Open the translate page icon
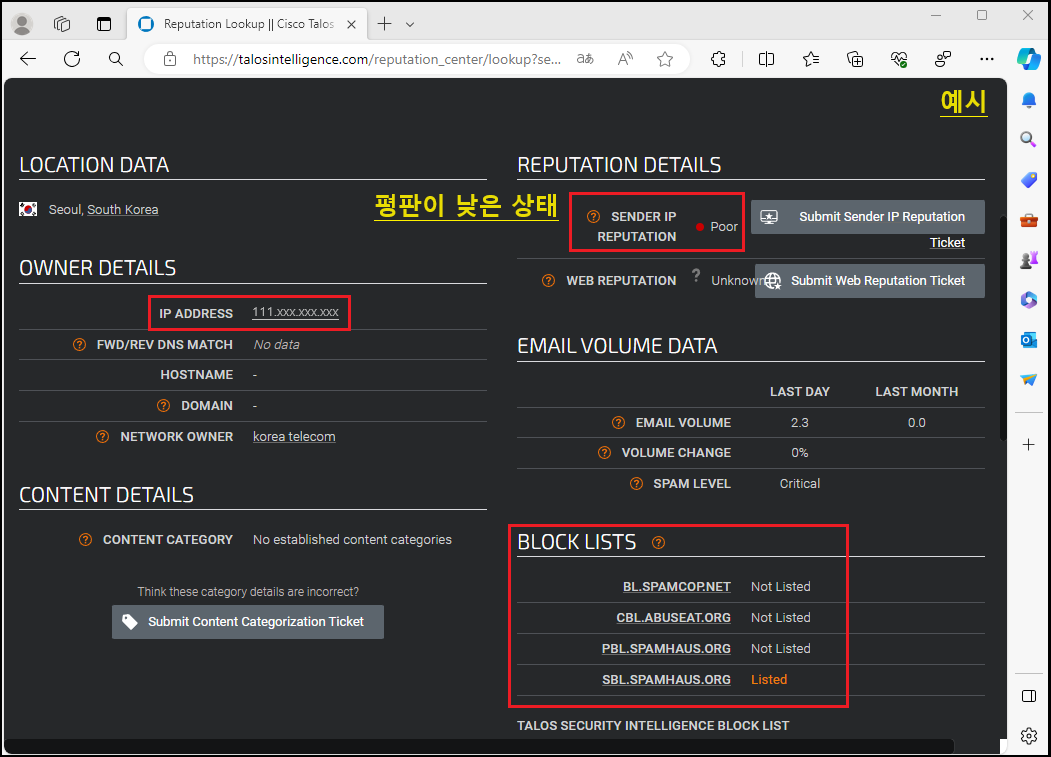Image resolution: width=1051 pixels, height=757 pixels. tap(585, 59)
